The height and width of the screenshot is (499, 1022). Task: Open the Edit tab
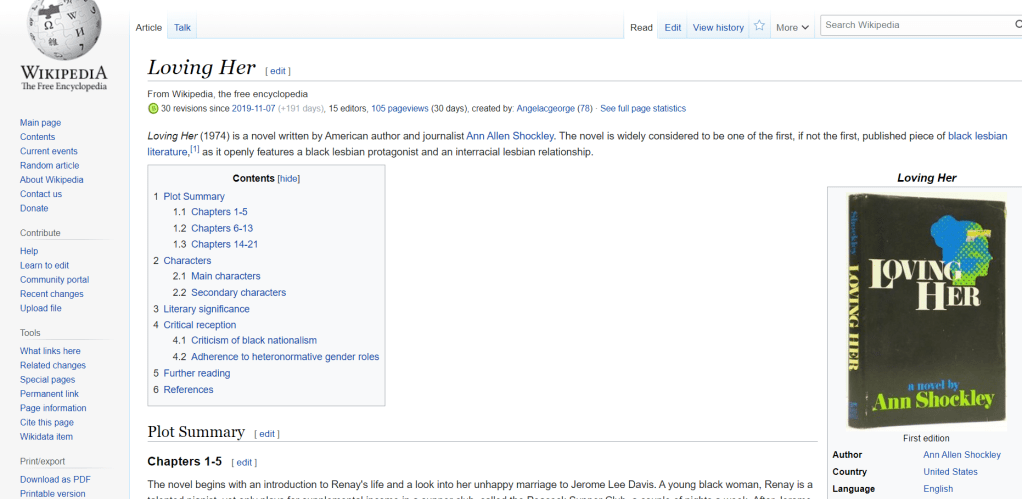click(673, 27)
